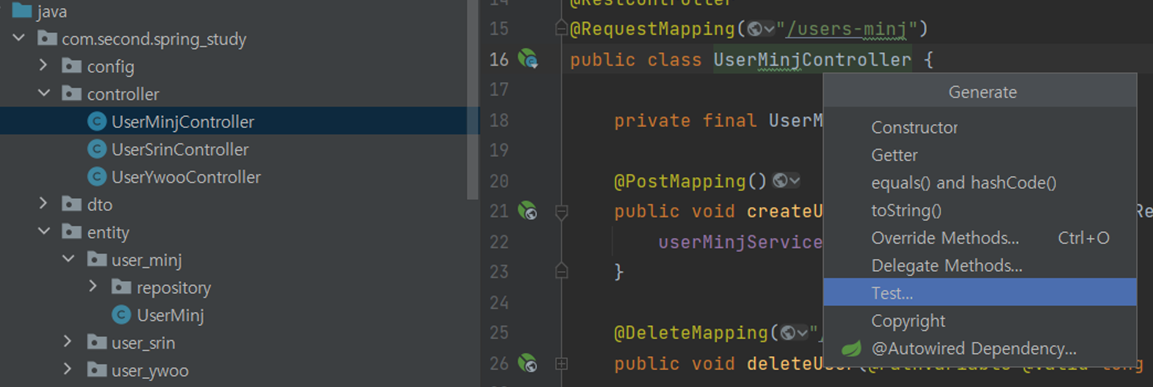The width and height of the screenshot is (1153, 387).
Task: Select equals() and hashCode() option
Action: (979, 182)
